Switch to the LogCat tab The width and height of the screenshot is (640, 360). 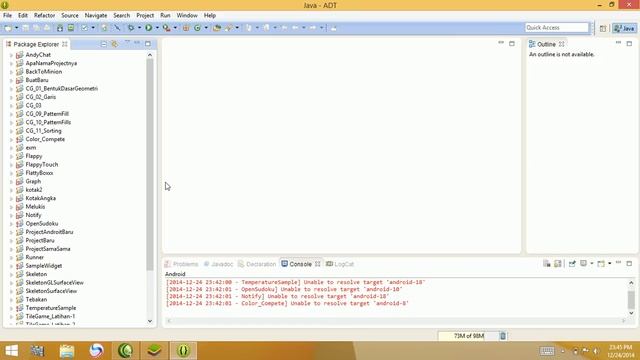coord(340,264)
